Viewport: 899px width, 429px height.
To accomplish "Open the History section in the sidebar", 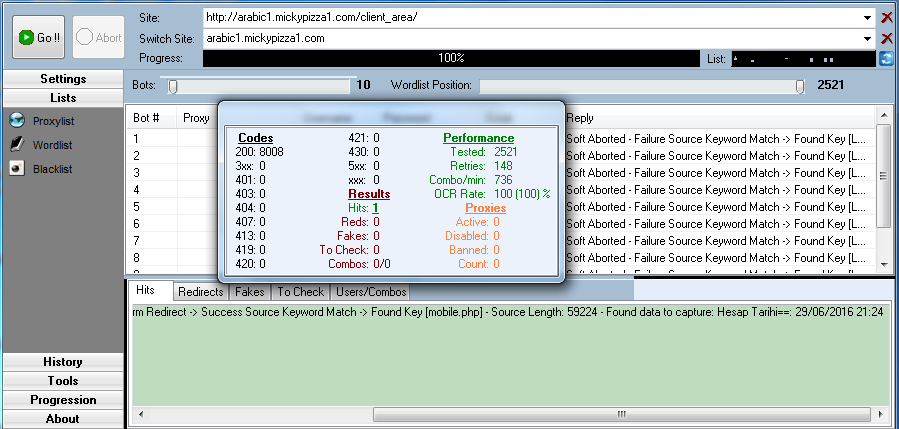I will point(63,362).
